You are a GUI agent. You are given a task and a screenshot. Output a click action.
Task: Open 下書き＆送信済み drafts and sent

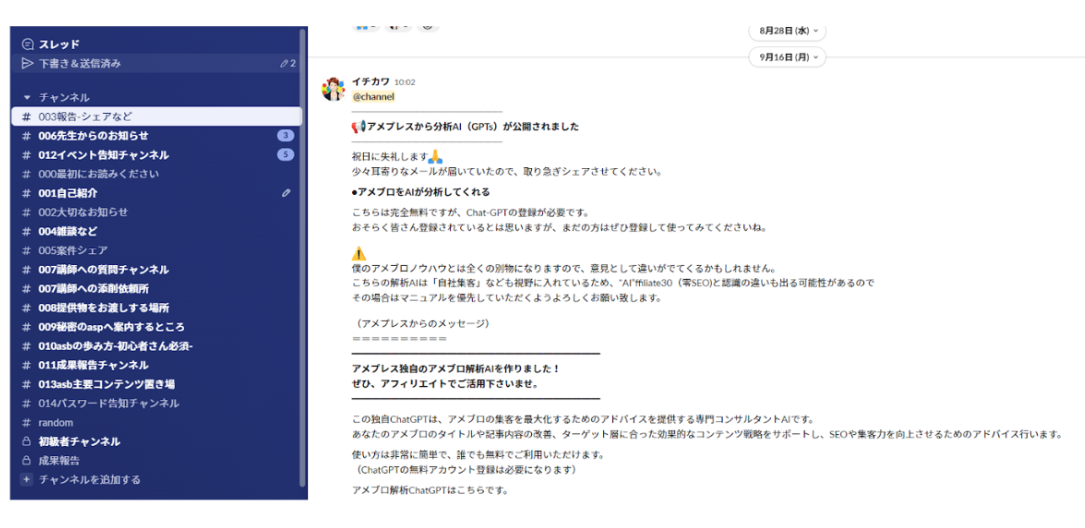click(156, 64)
